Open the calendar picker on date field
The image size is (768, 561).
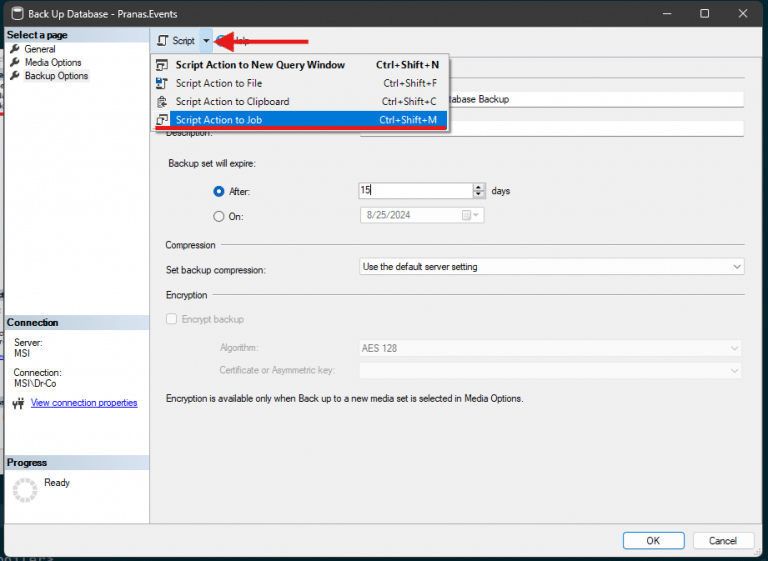[x=467, y=215]
